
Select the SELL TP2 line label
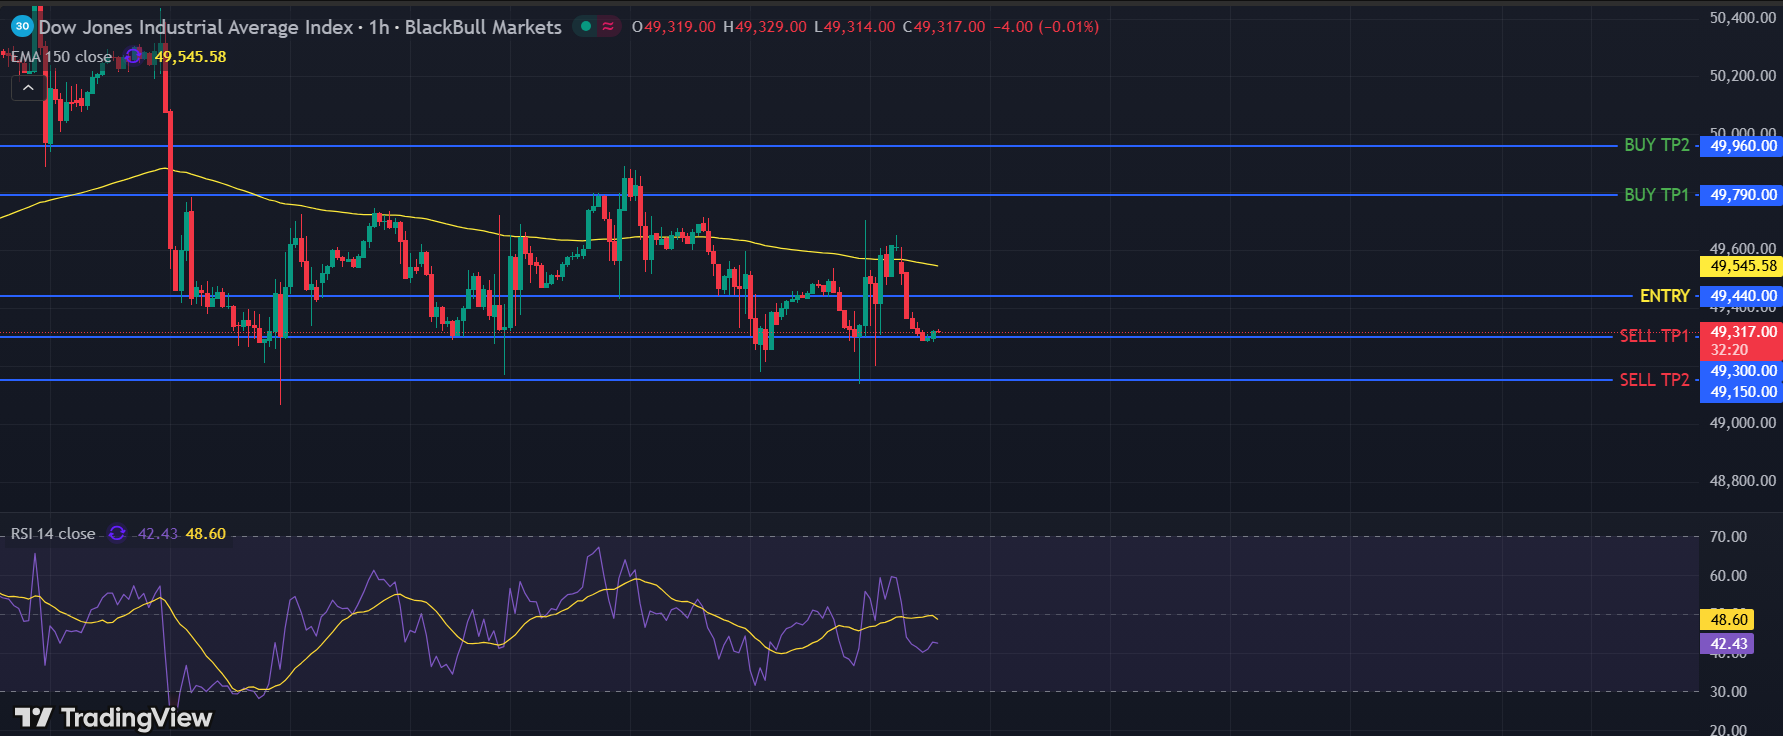[1654, 380]
